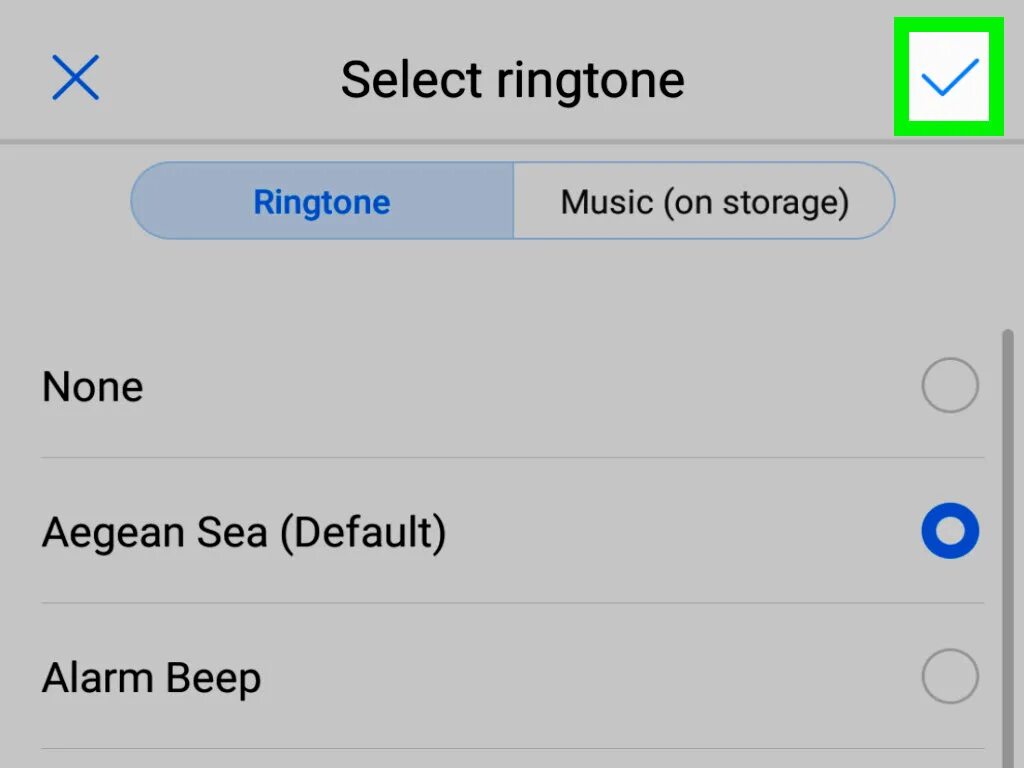The height and width of the screenshot is (768, 1024).
Task: Tap the X icon to cancel
Action: click(76, 78)
